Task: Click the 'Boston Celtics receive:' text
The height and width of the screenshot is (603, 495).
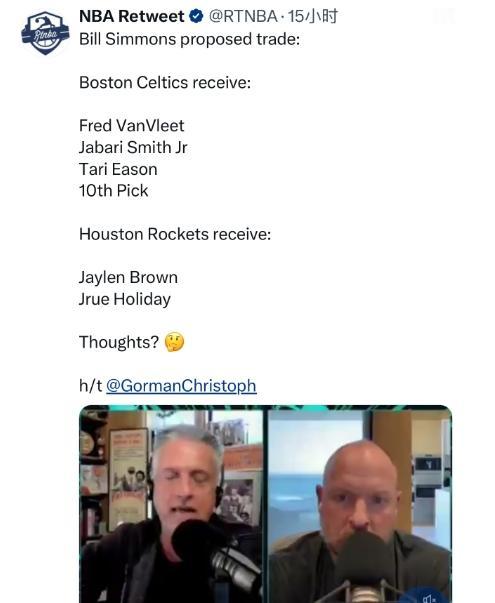Action: (165, 83)
